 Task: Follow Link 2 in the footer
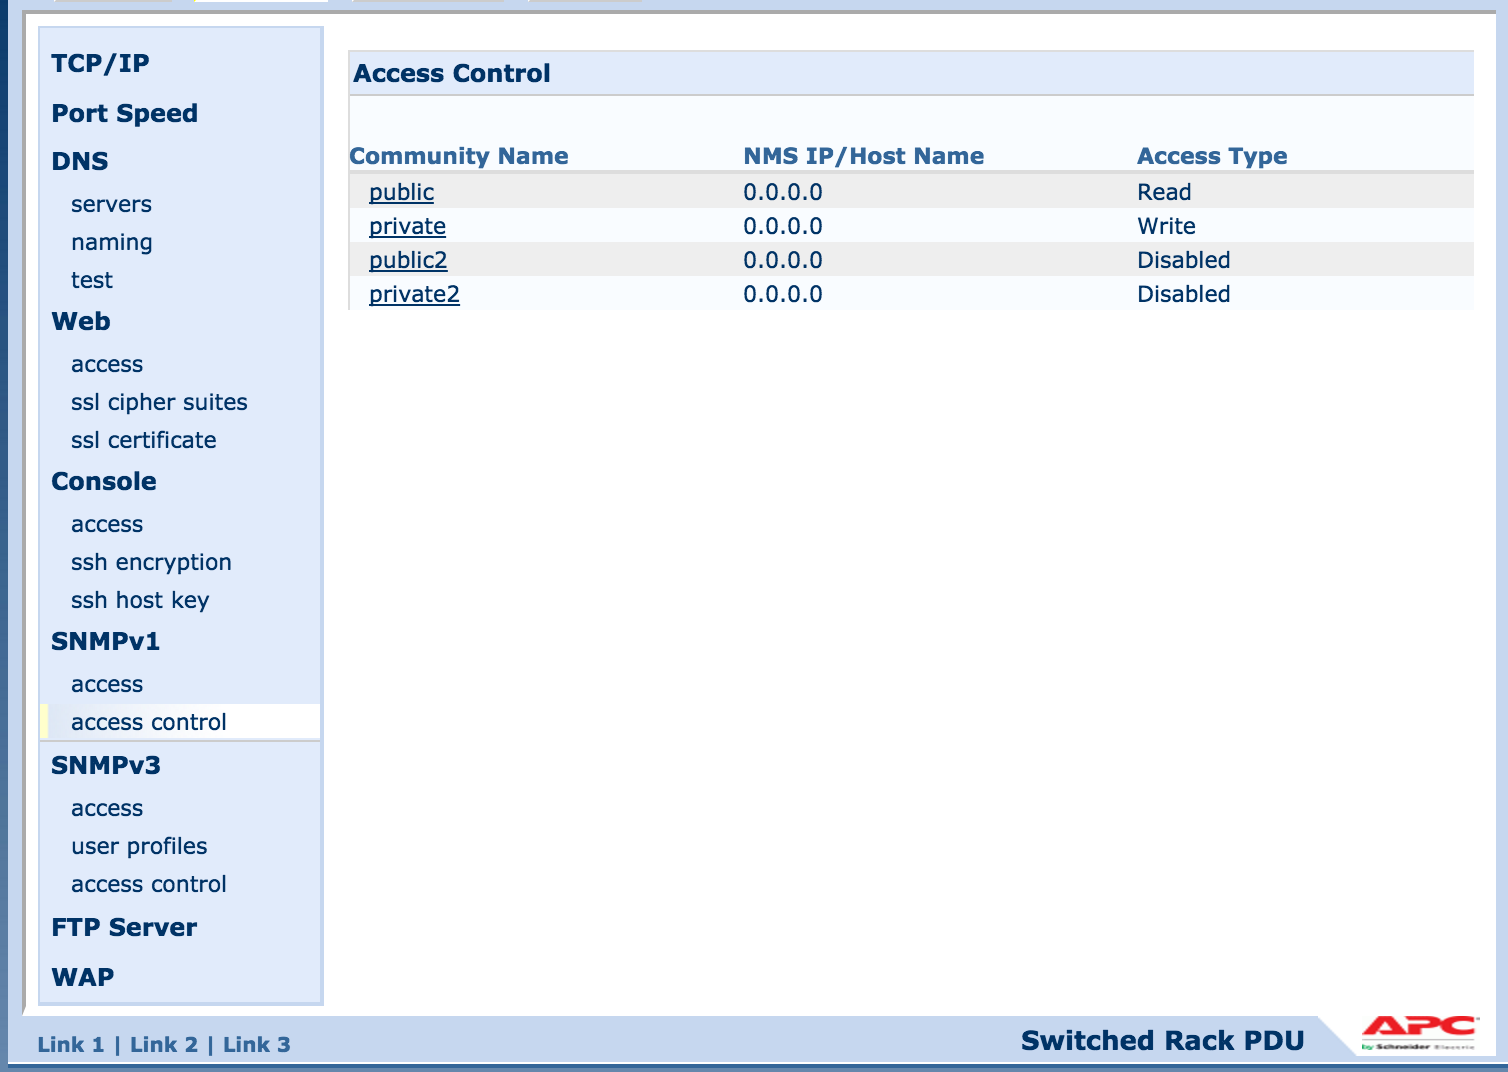pos(165,1044)
